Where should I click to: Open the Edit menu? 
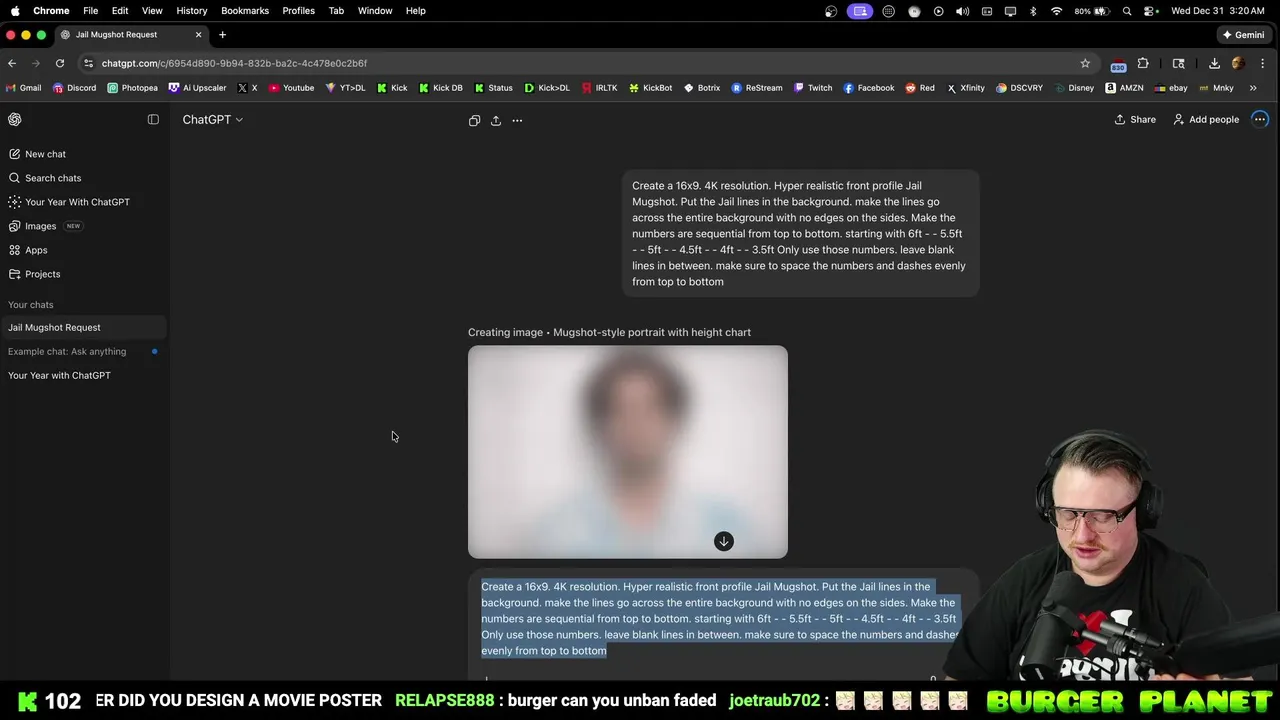coord(120,11)
